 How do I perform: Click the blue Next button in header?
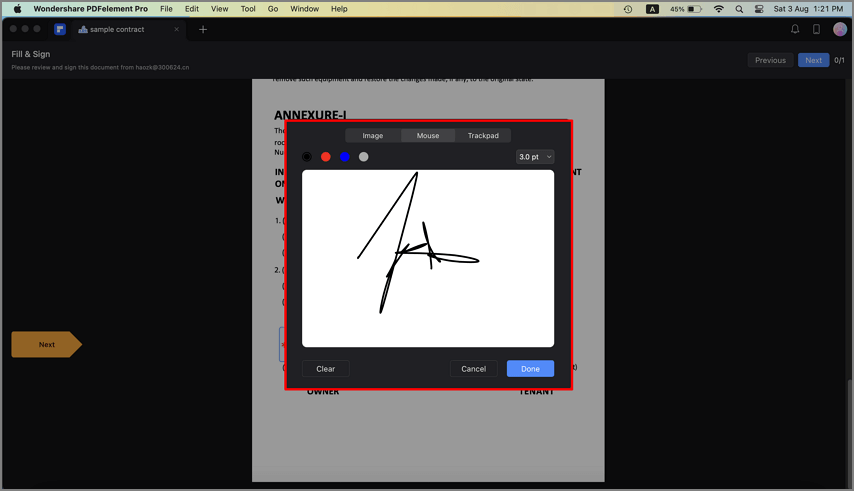[813, 60]
